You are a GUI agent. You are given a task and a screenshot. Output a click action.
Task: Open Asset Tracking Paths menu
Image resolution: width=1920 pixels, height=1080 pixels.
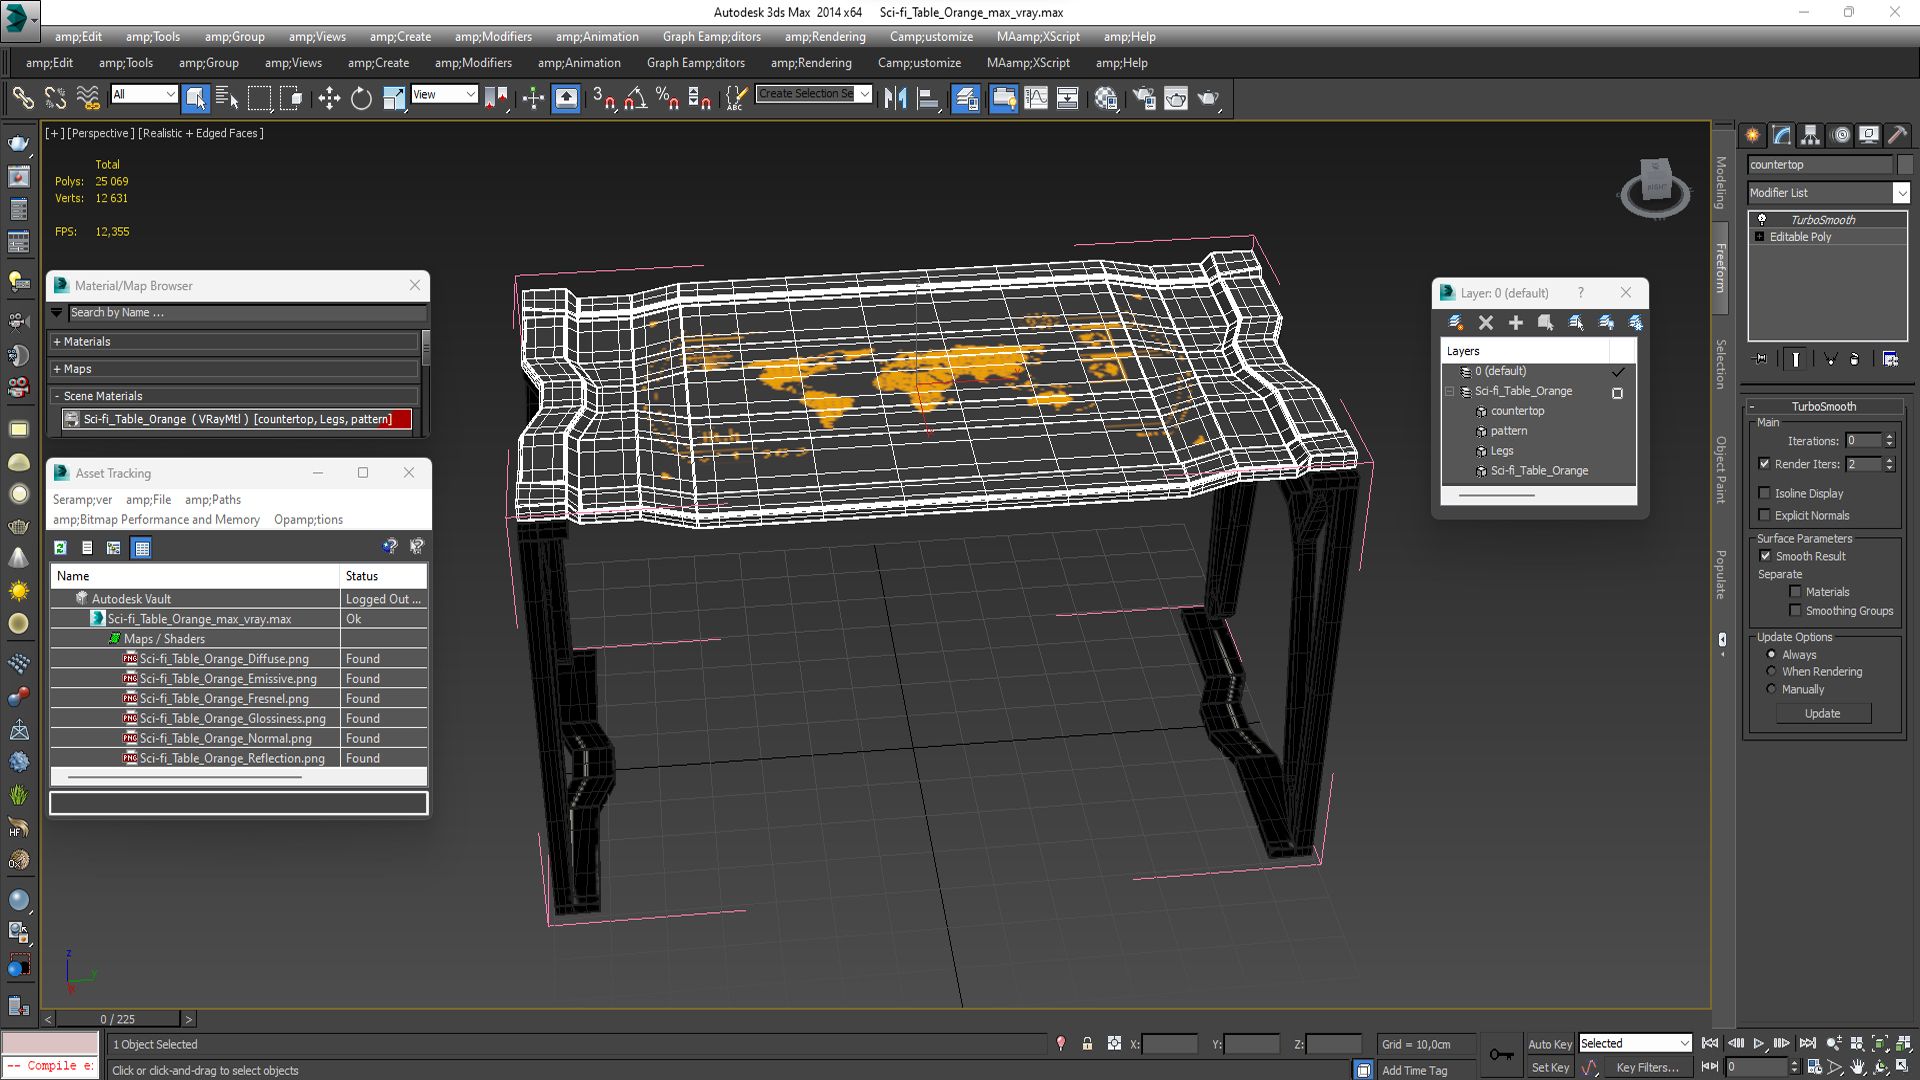coord(212,500)
